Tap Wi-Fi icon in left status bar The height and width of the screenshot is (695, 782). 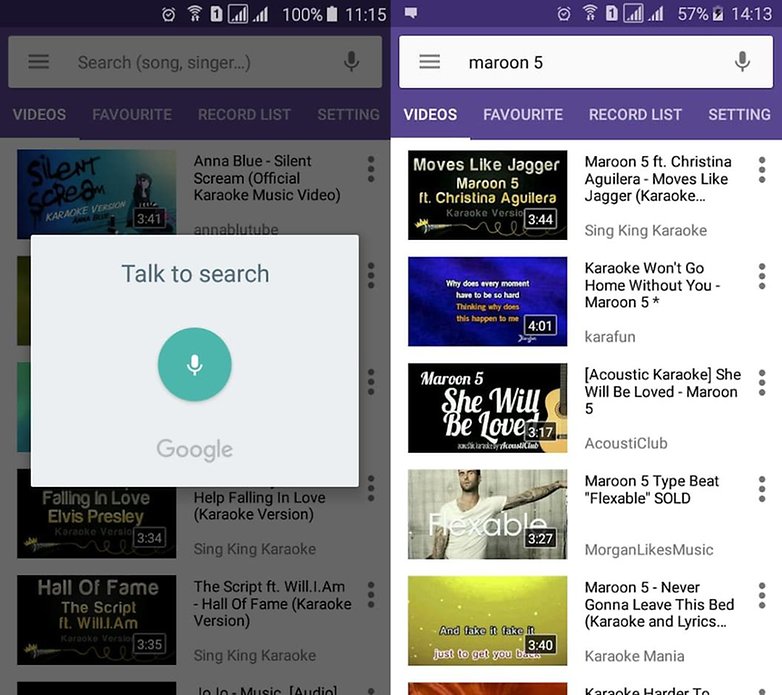(x=195, y=14)
